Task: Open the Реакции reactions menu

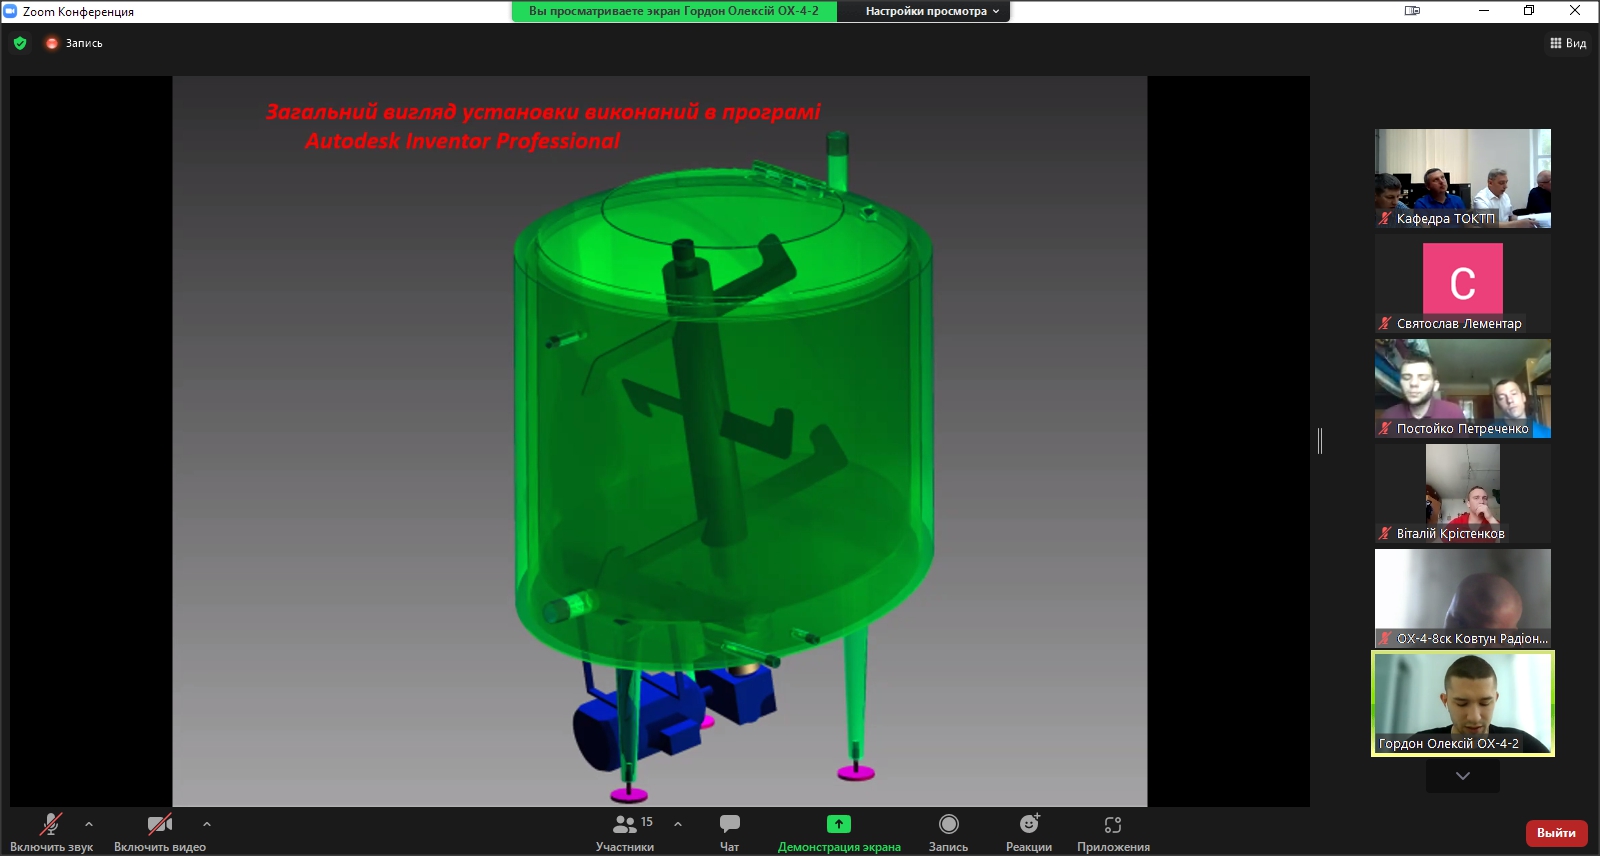Action: click(x=1028, y=825)
